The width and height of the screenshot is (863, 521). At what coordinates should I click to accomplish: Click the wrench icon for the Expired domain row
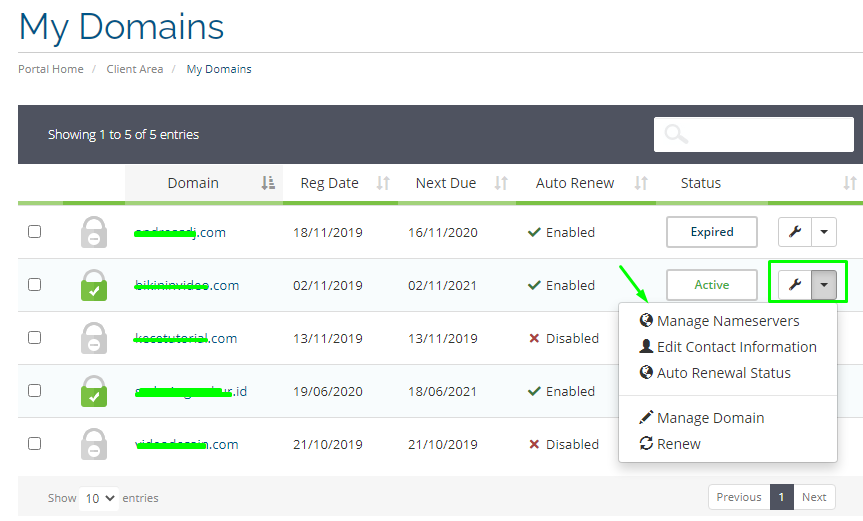795,232
